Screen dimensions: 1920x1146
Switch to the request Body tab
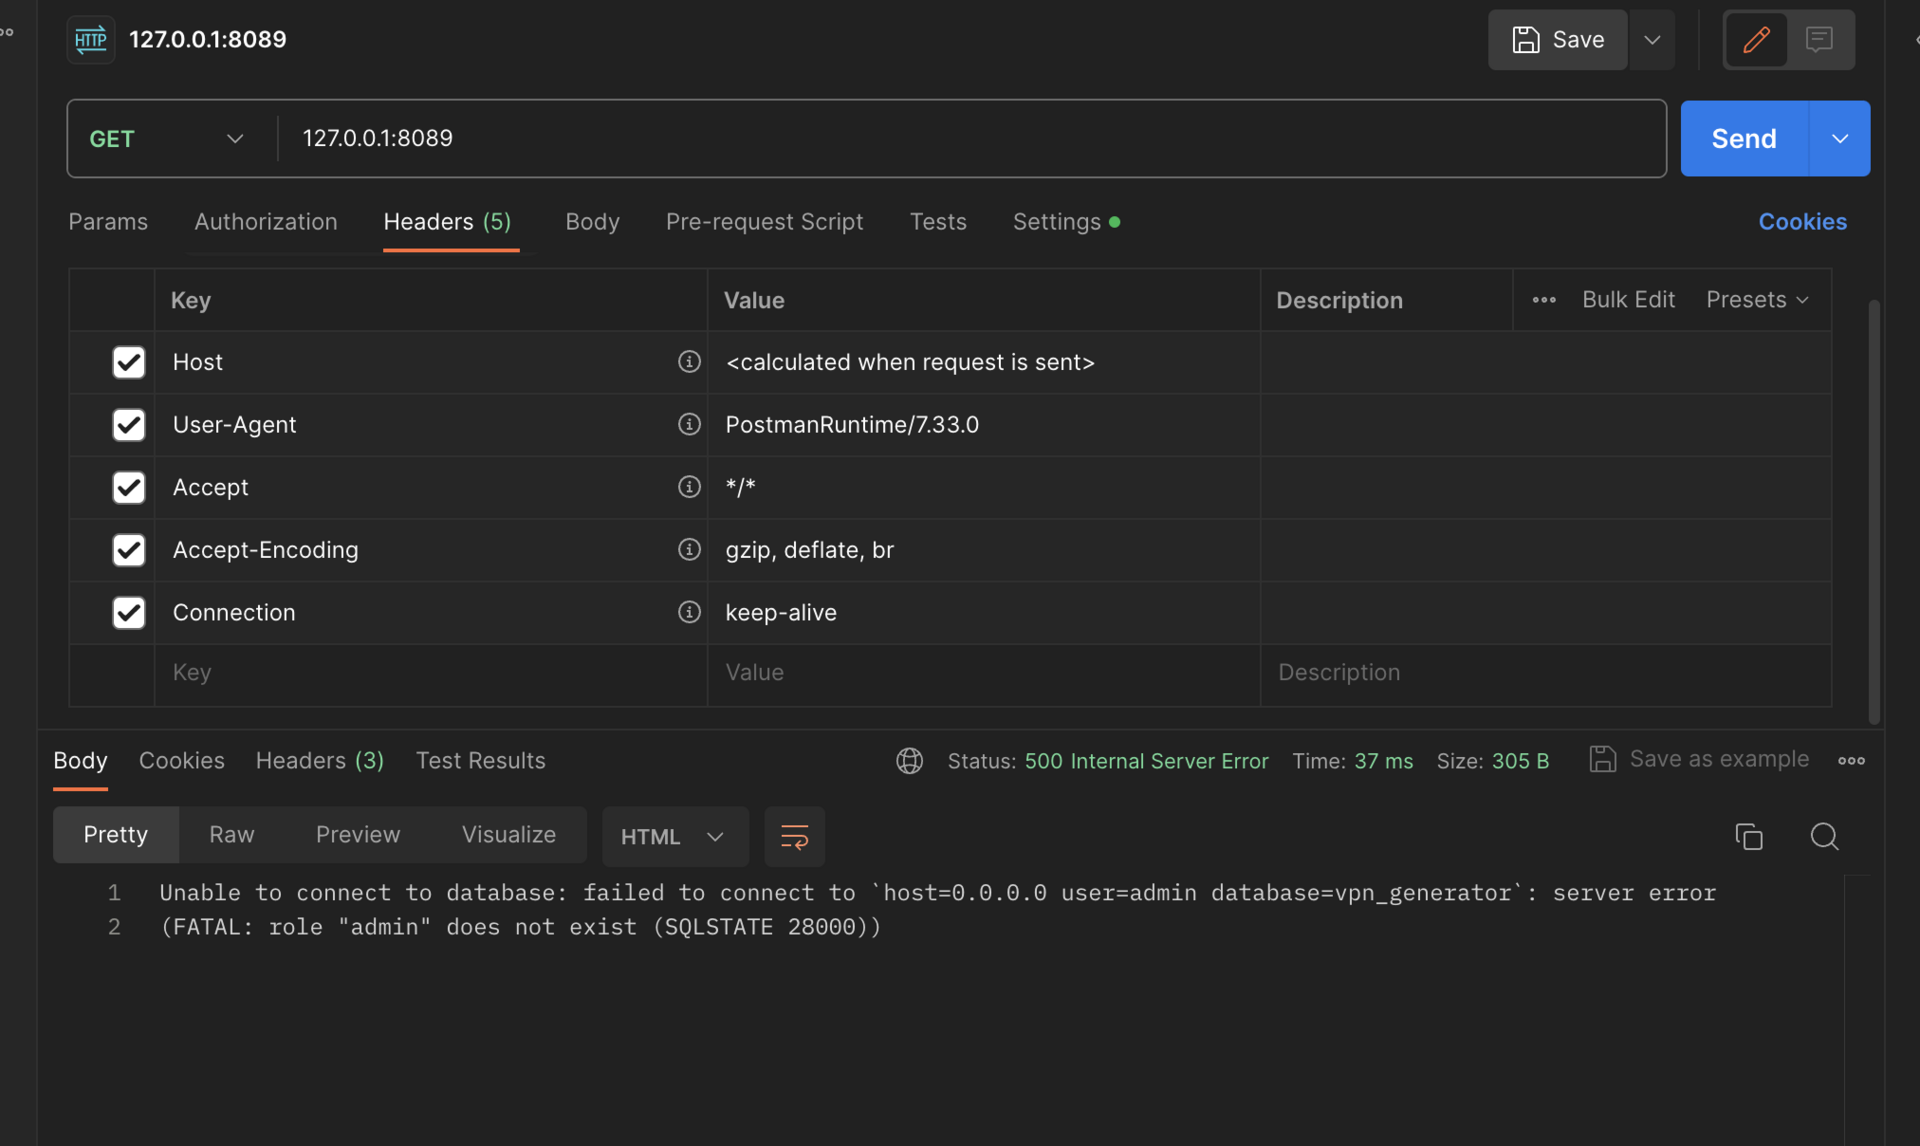[592, 222]
